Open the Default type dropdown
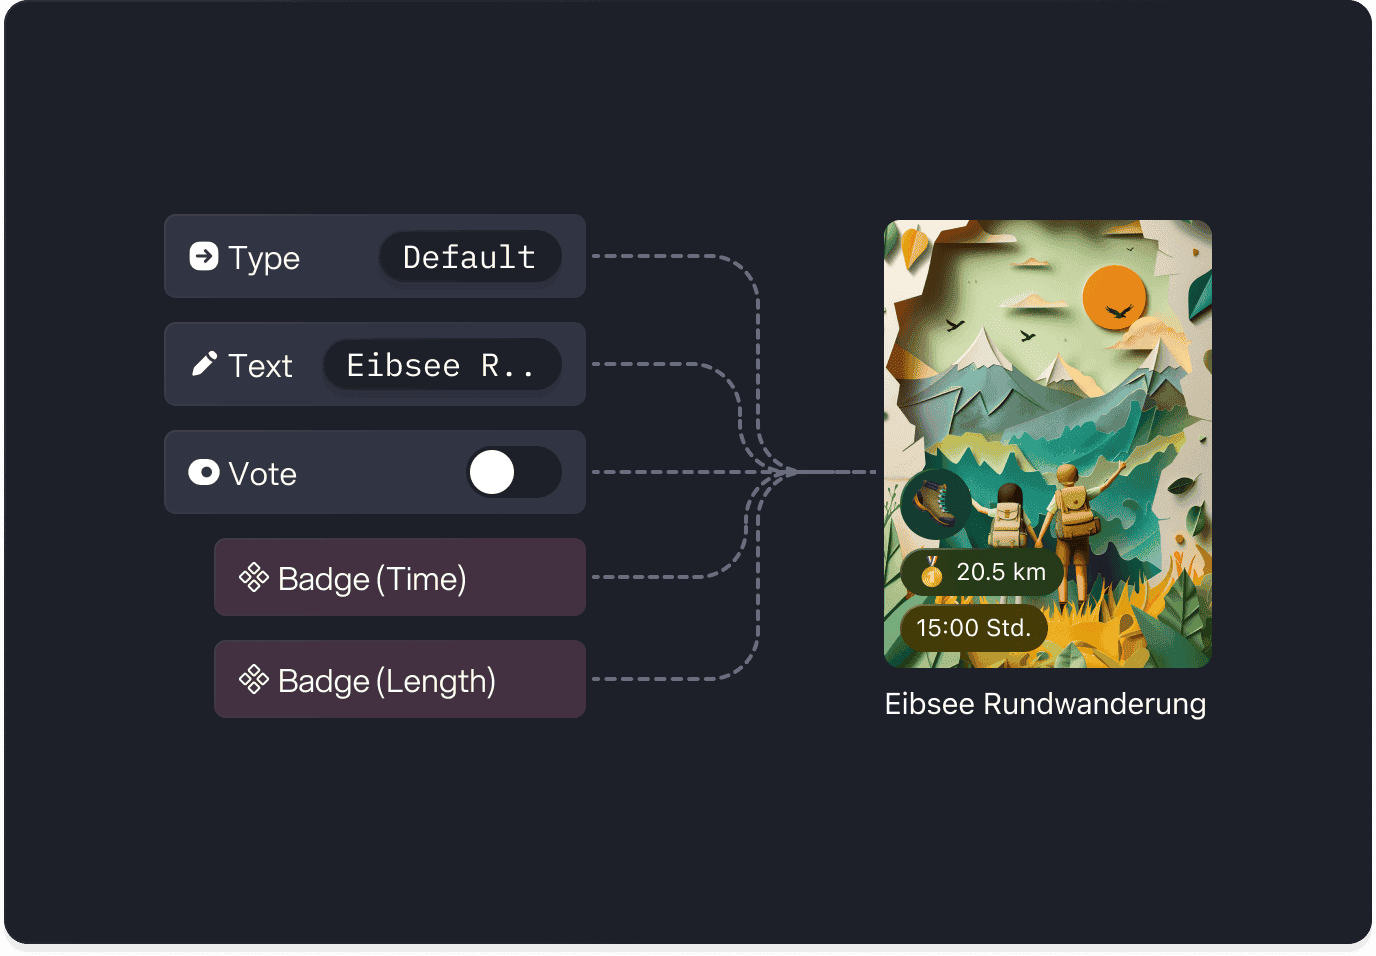The width and height of the screenshot is (1376, 956). (x=470, y=257)
